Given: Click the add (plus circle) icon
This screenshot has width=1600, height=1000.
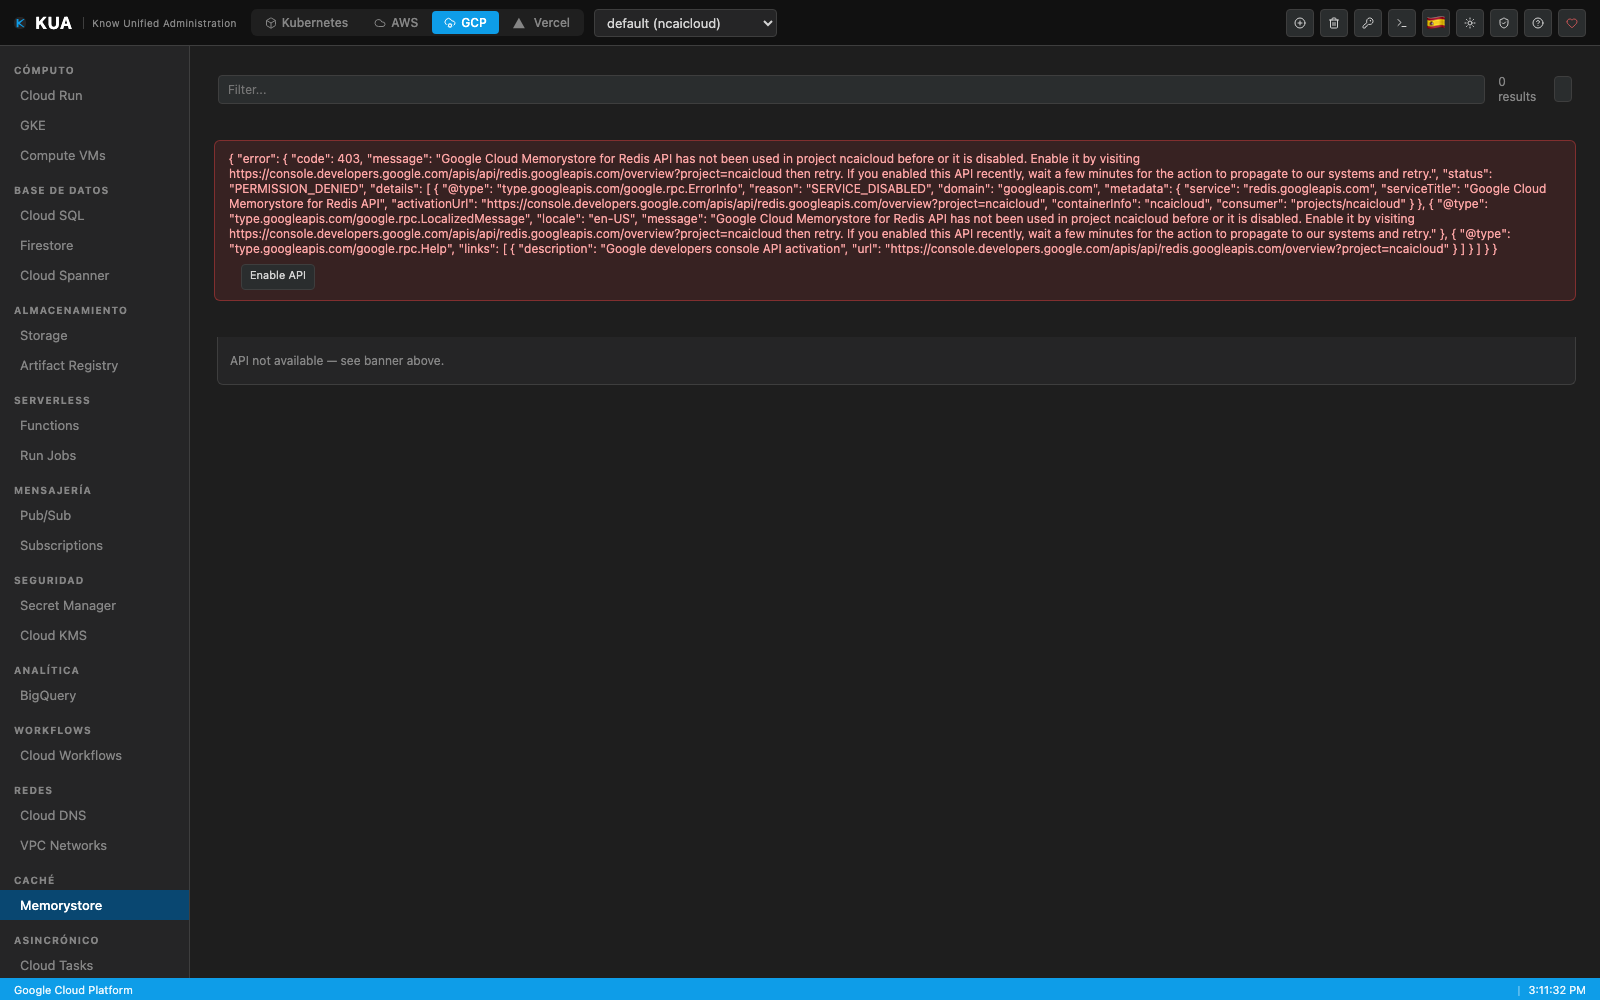Looking at the screenshot, I should pos(1300,23).
